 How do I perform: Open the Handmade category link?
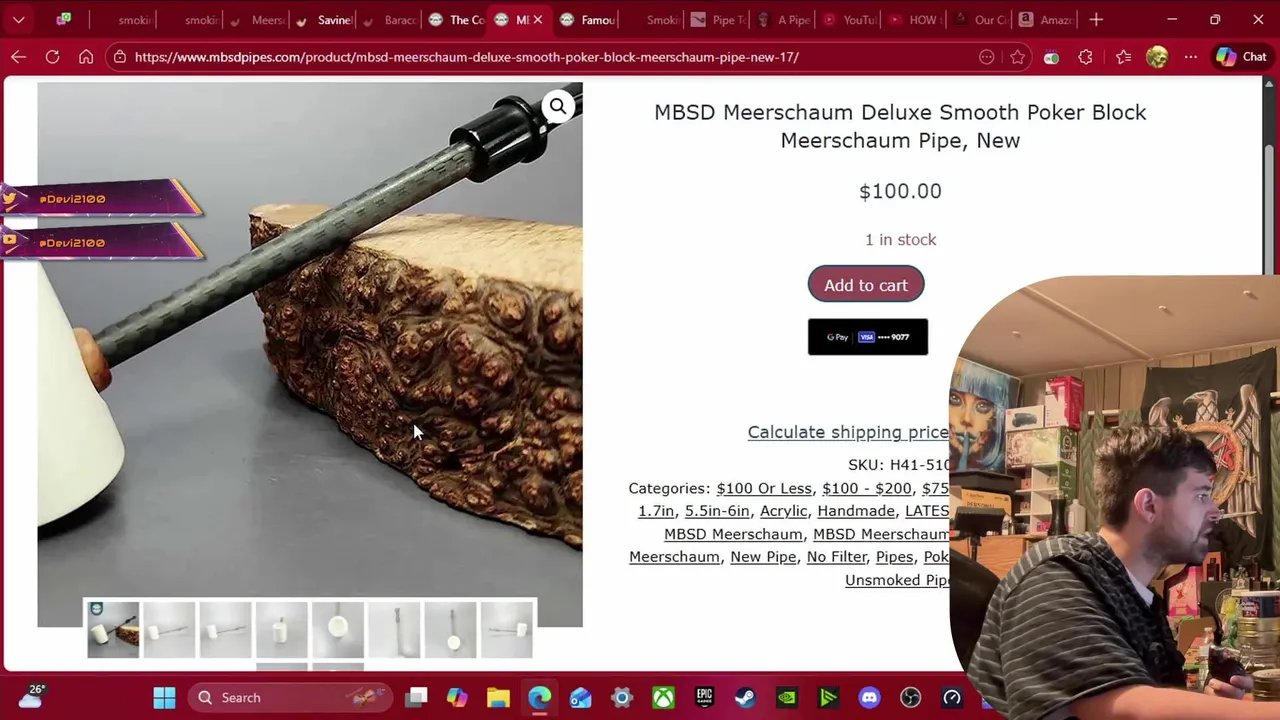[856, 511]
